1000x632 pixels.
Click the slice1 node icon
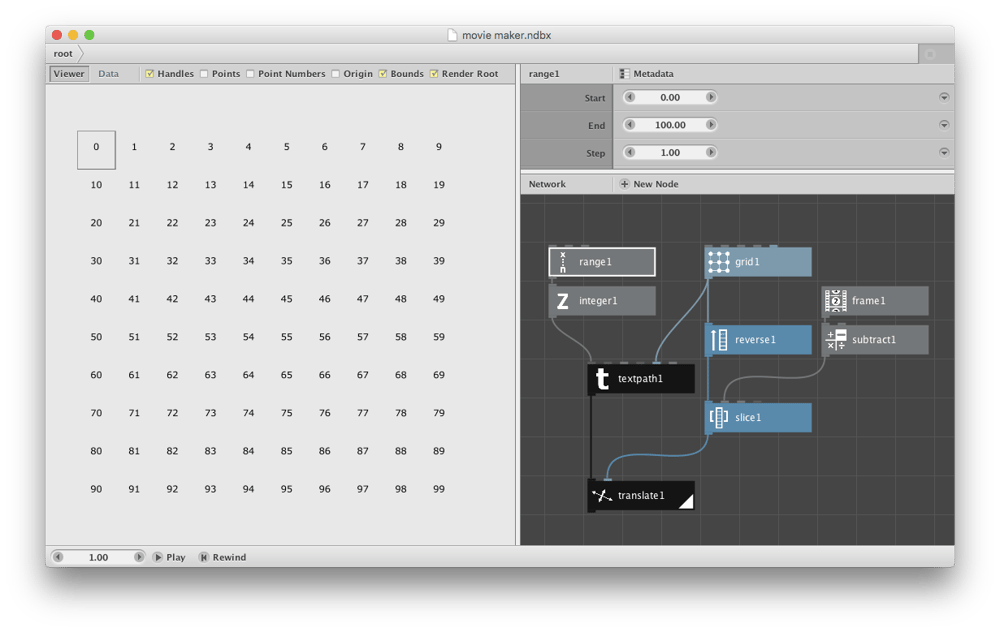tap(719, 418)
